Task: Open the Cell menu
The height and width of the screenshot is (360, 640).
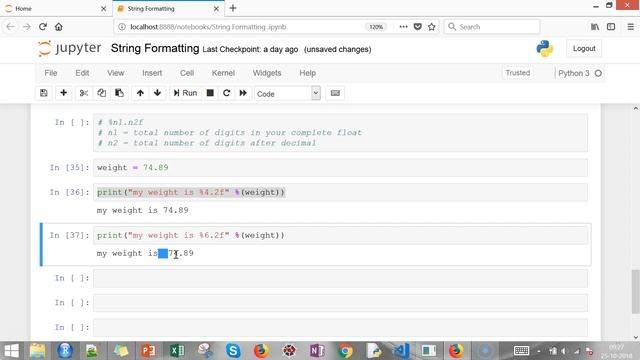Action: click(x=187, y=73)
